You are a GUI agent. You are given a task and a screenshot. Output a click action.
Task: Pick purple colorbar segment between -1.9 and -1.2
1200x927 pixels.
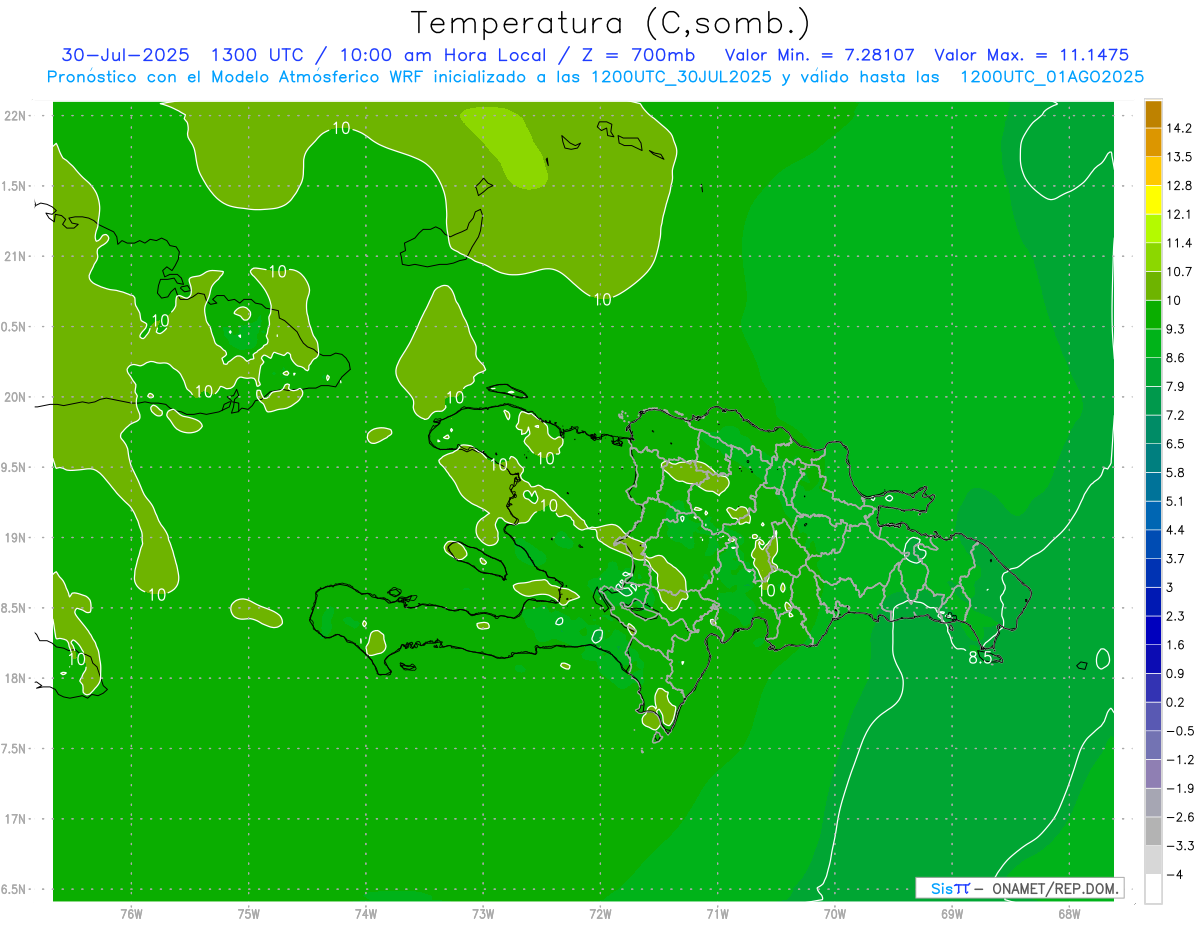coord(1153,773)
